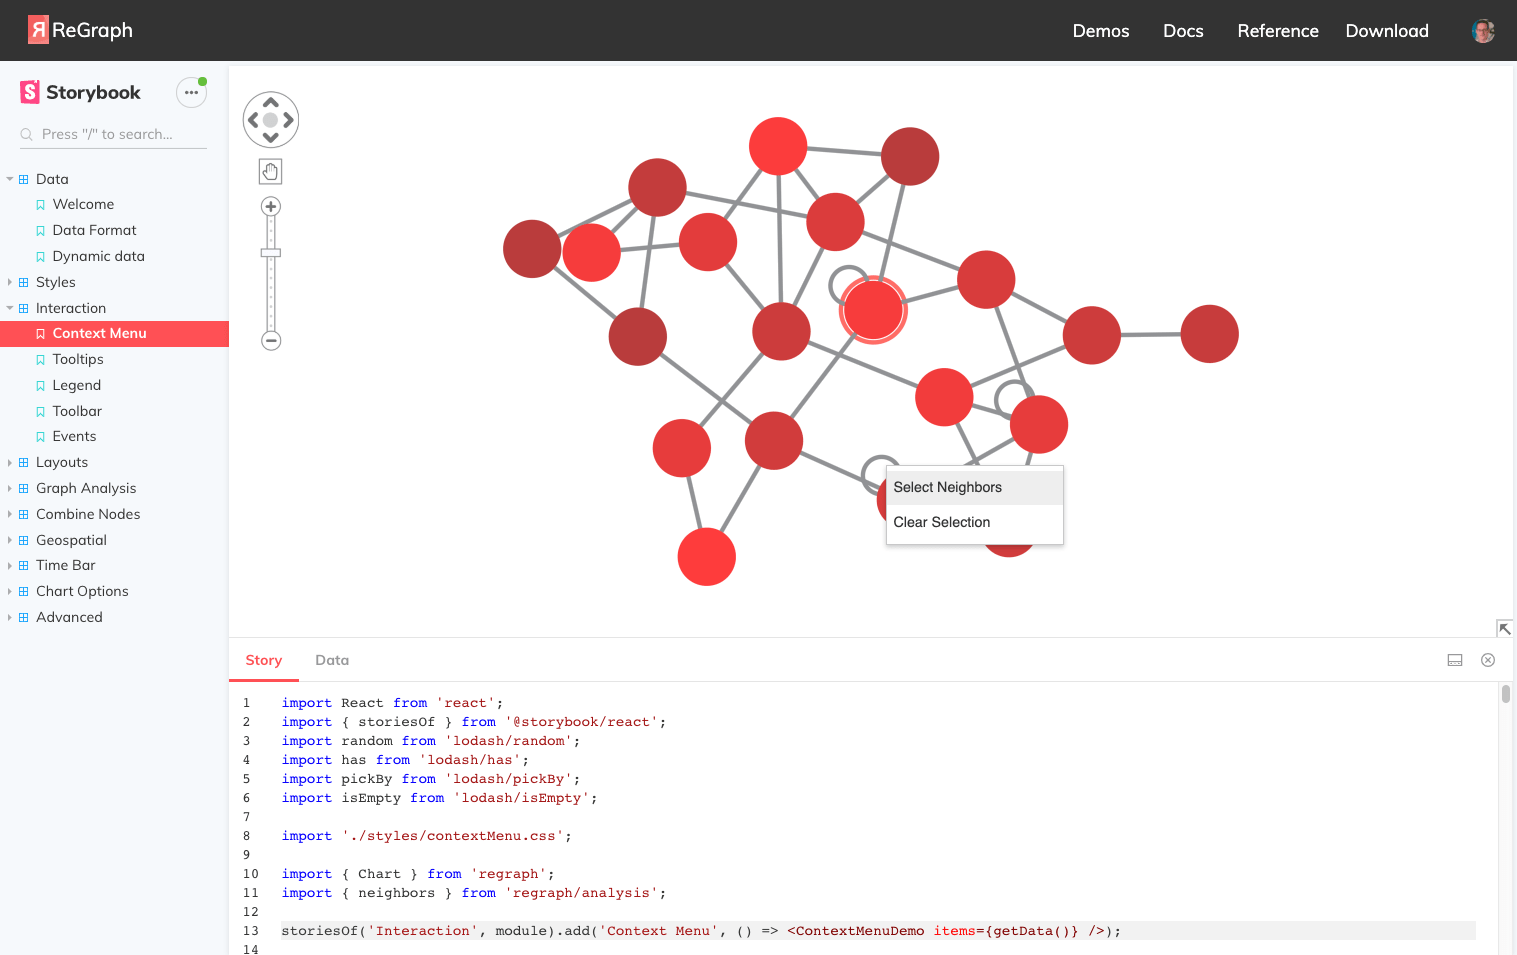Screen dimensions: 1517x955
Task: Click the Storybook logo
Action: (x=80, y=92)
